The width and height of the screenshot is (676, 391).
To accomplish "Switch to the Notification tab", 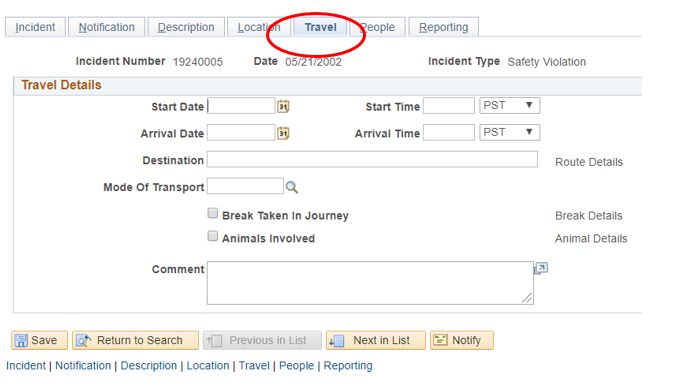I will point(106,27).
